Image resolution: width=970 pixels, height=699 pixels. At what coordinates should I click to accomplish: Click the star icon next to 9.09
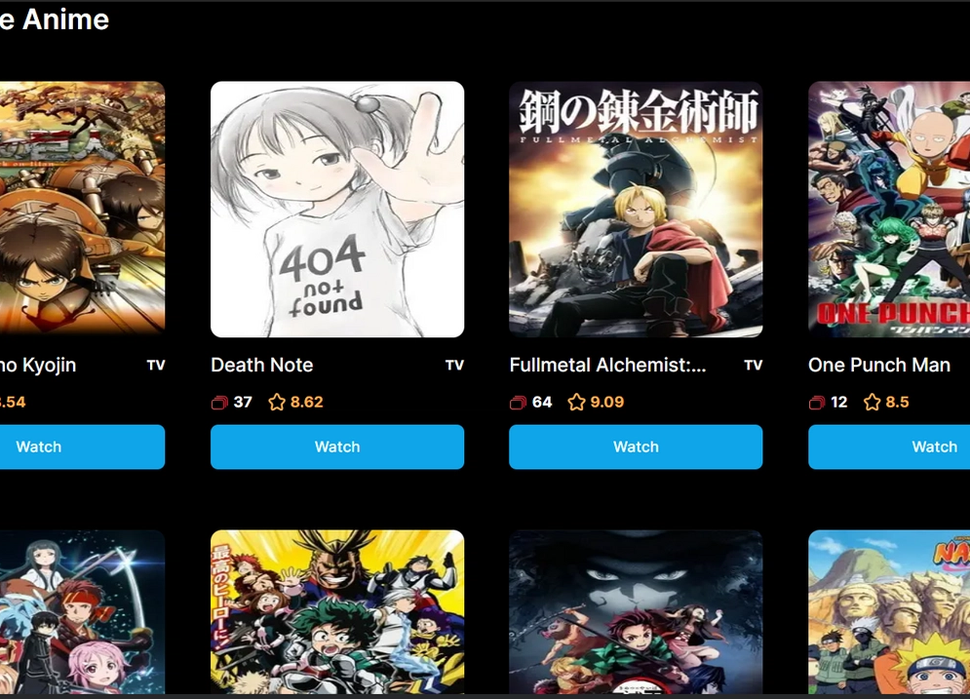576,402
